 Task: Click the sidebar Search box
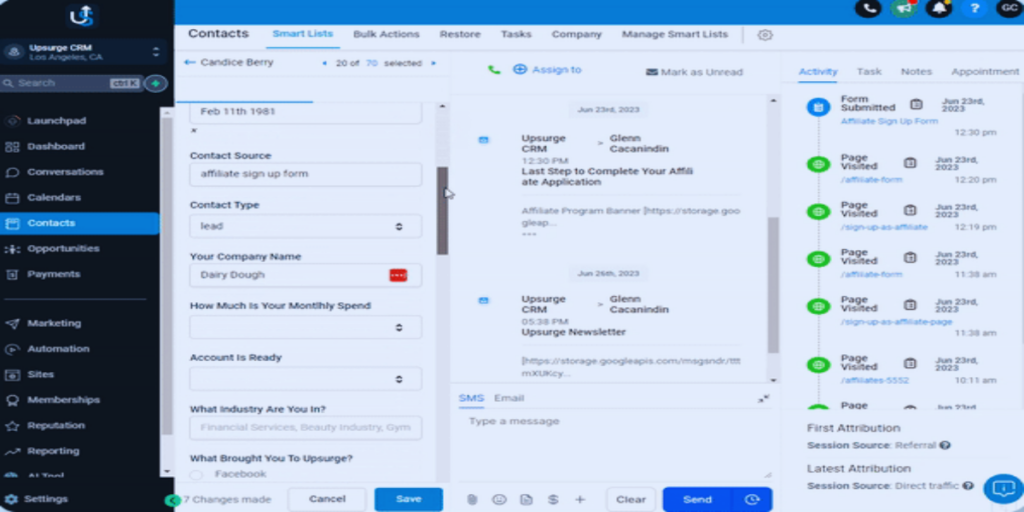71,84
